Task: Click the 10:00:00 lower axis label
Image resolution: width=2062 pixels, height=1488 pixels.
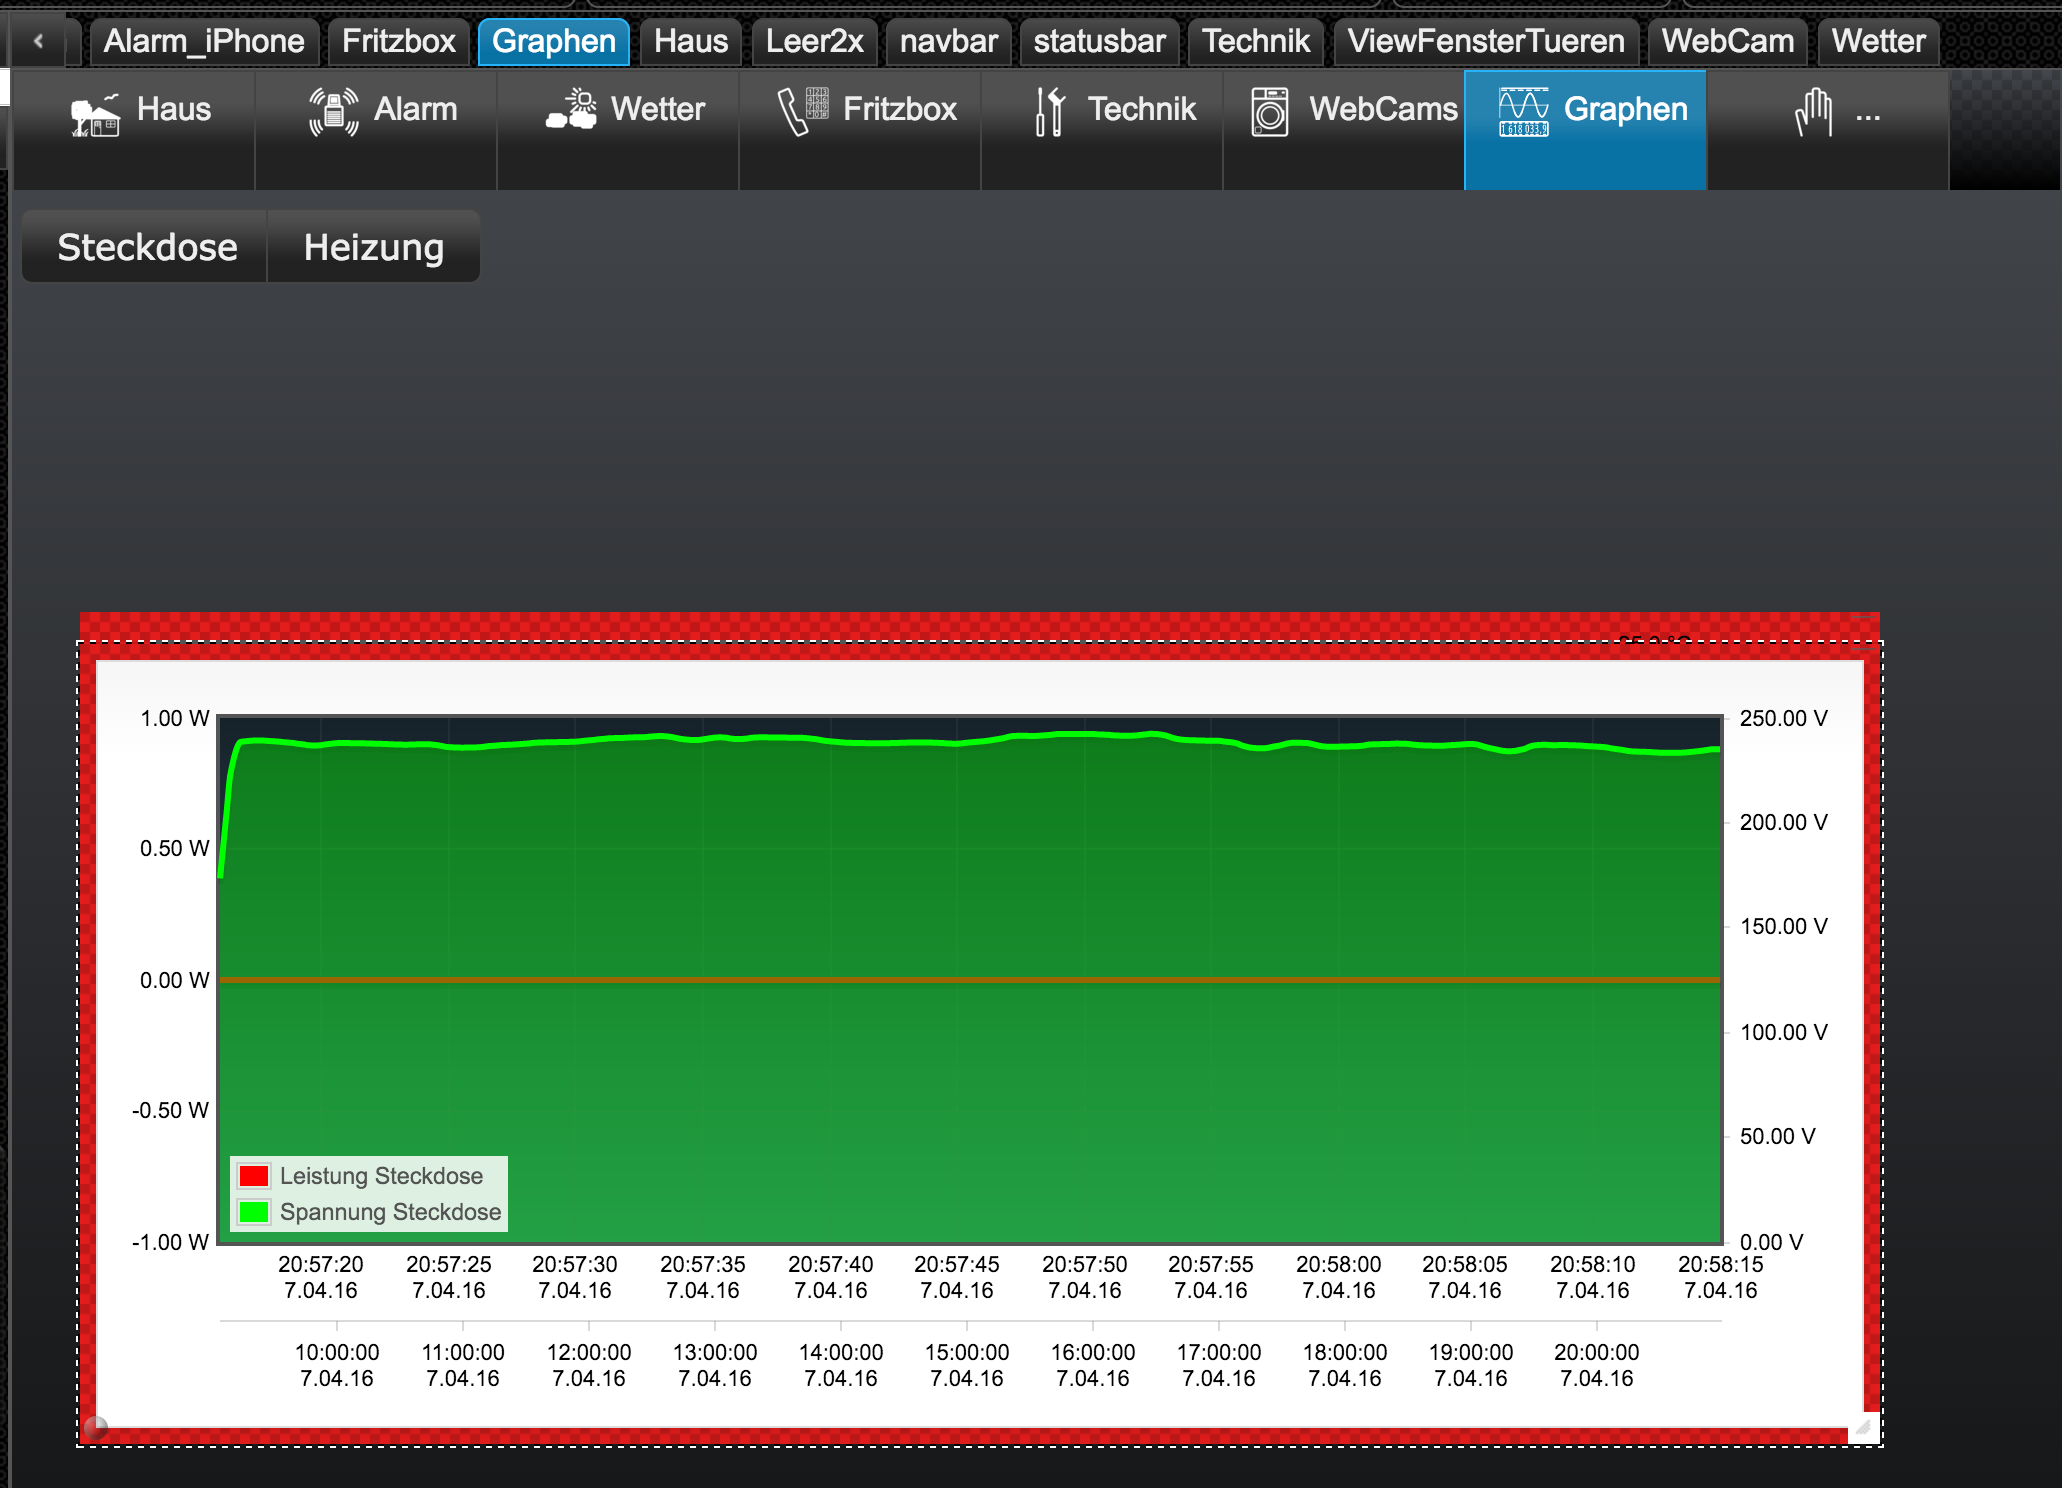Action: coord(337,1365)
